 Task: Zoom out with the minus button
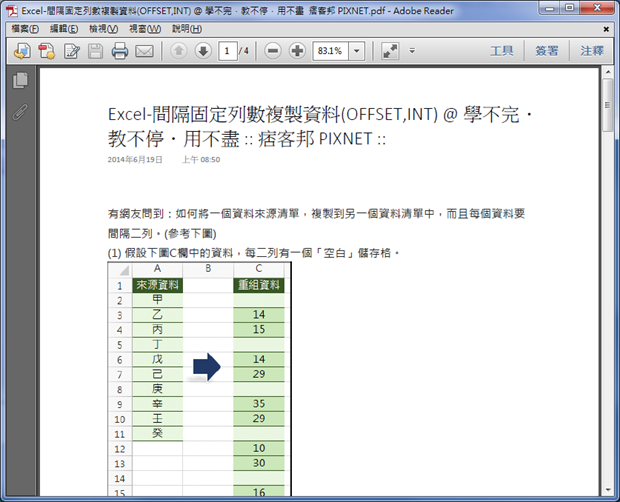click(273, 51)
